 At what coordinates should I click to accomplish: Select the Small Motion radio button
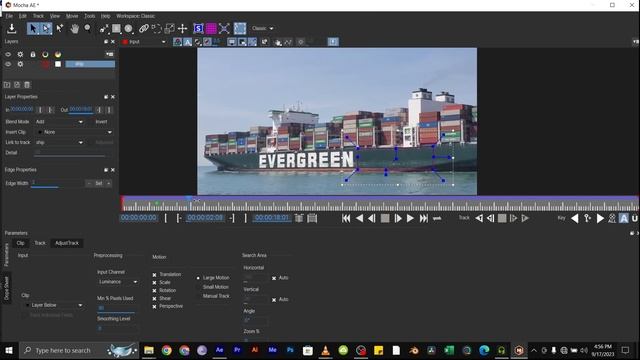click(198, 287)
